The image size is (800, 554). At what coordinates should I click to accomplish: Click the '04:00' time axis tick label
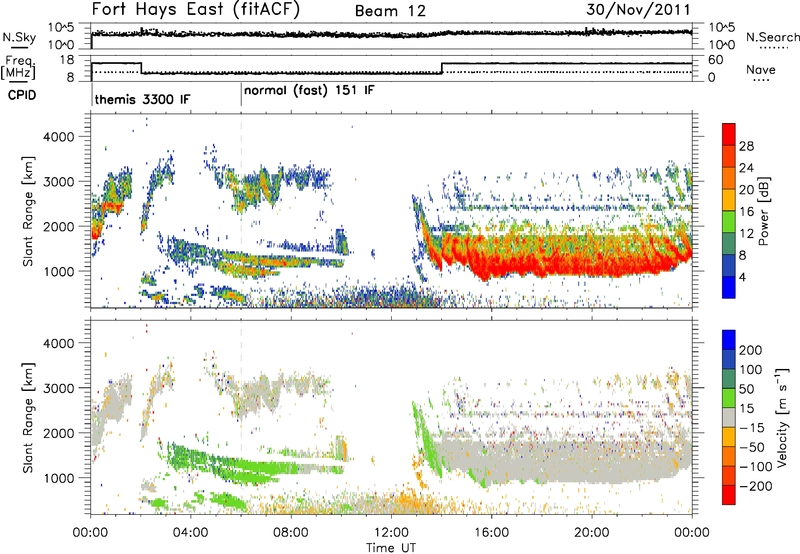(x=191, y=533)
